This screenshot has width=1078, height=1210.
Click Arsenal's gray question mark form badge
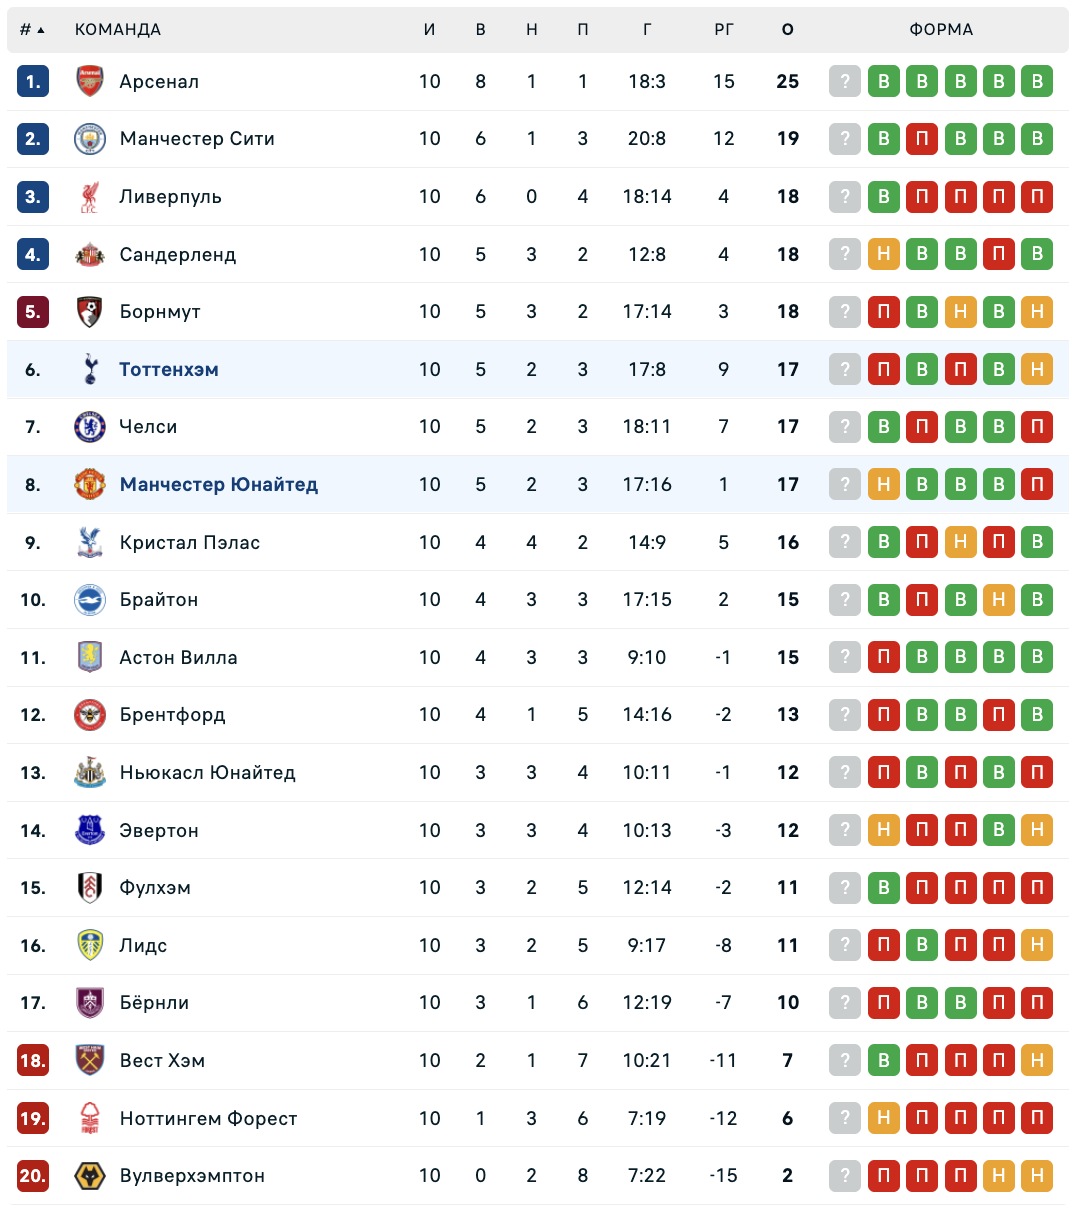point(845,82)
